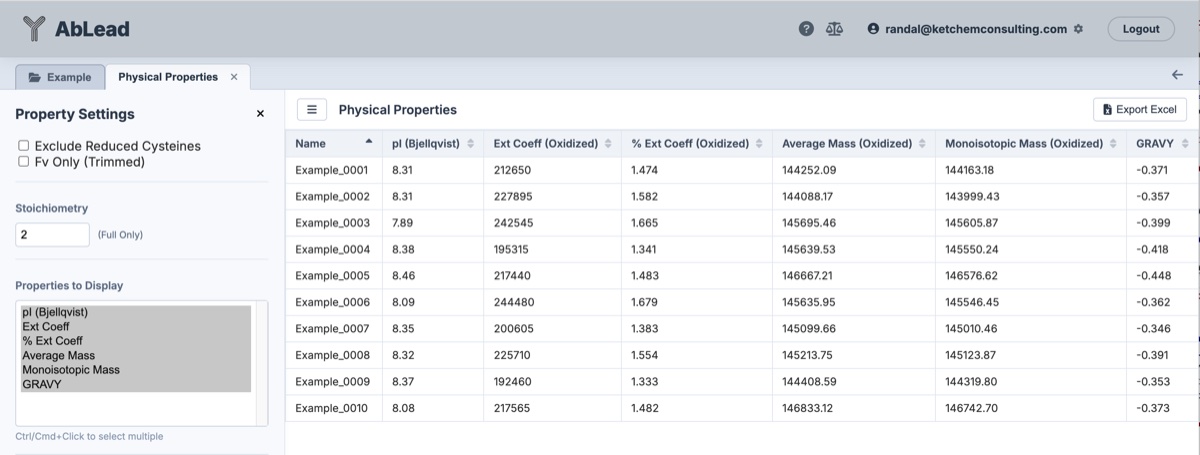Close the Physical Properties tab
This screenshot has height=455, width=1200.
click(234, 77)
